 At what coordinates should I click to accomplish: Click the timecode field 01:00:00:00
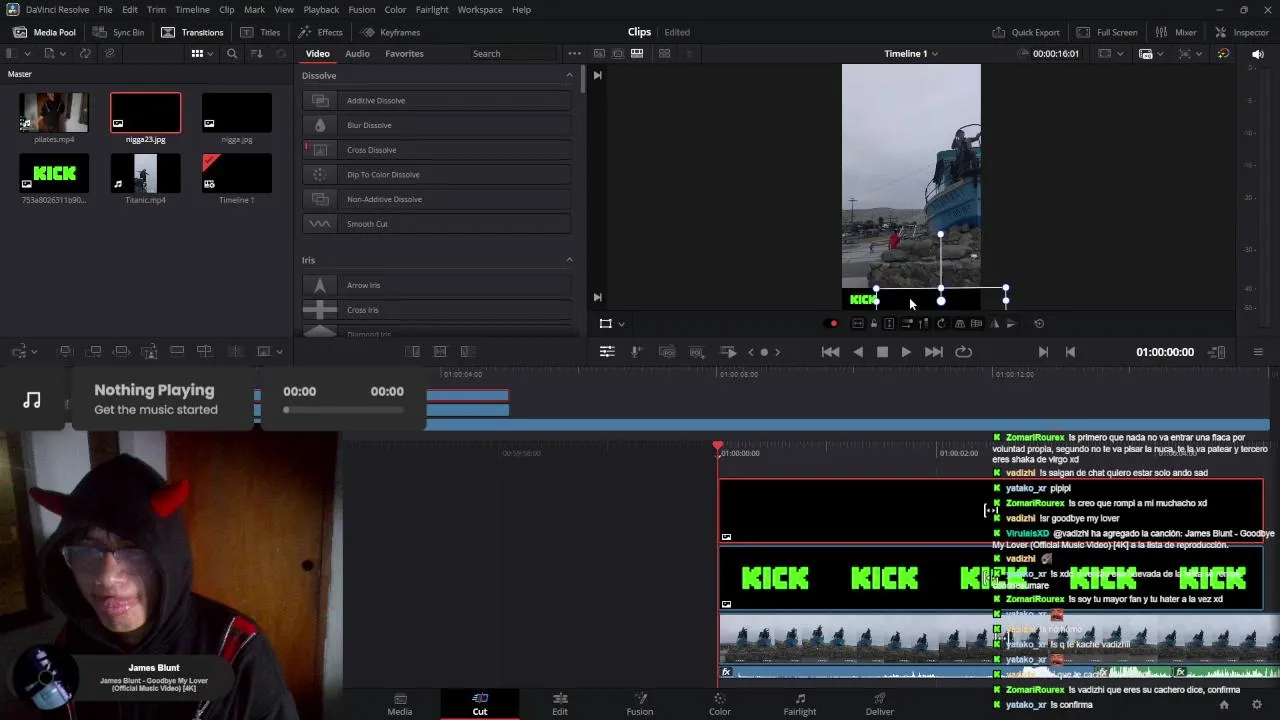1164,352
